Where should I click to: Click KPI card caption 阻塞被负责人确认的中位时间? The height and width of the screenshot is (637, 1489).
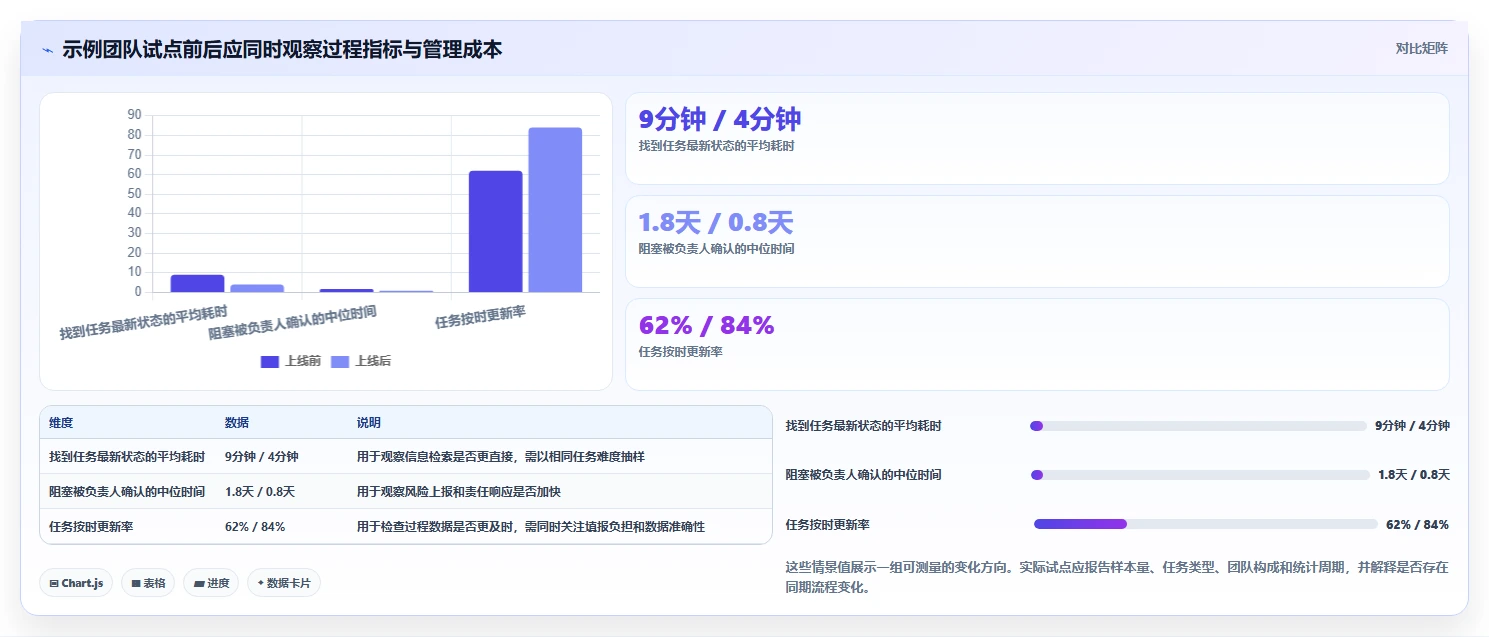(716, 249)
